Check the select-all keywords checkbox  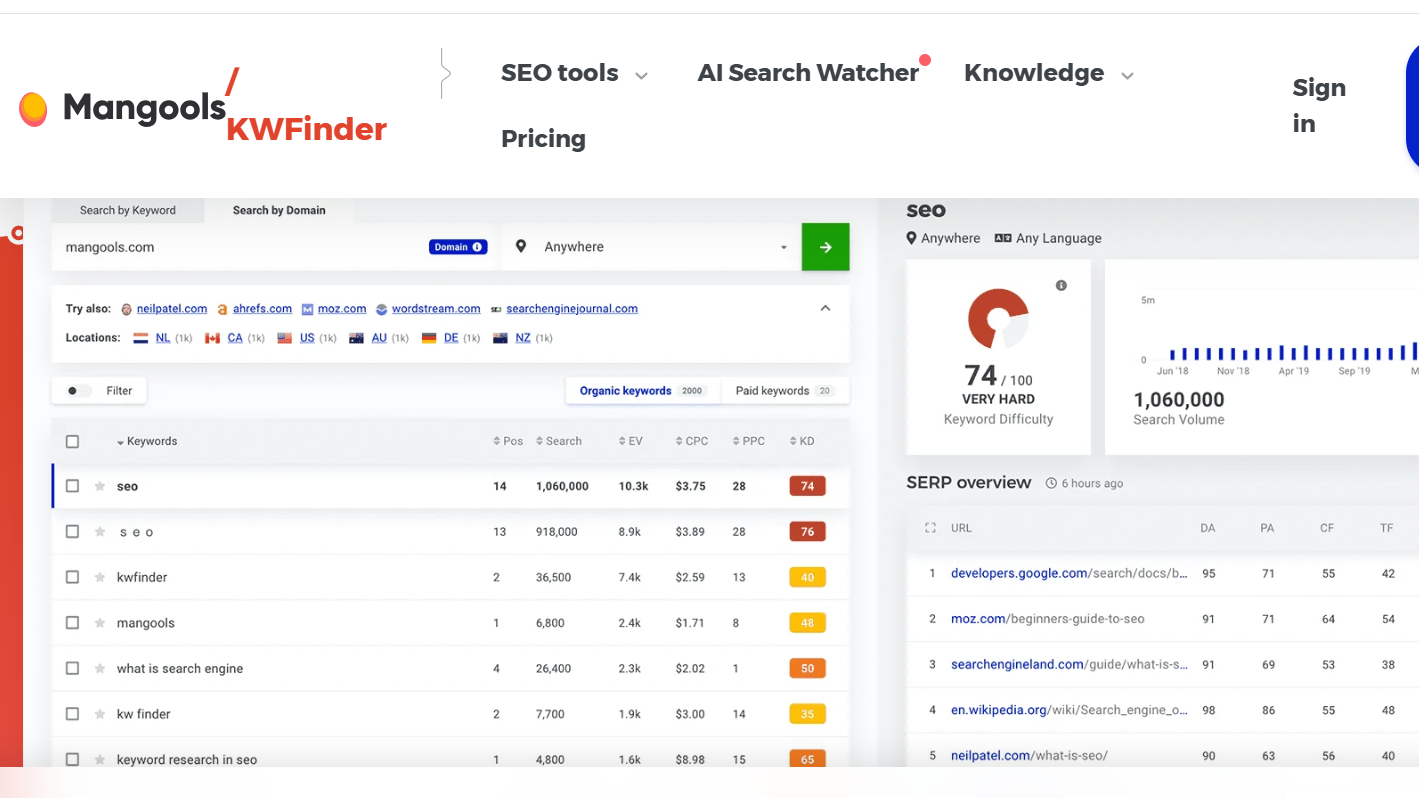click(x=72, y=441)
